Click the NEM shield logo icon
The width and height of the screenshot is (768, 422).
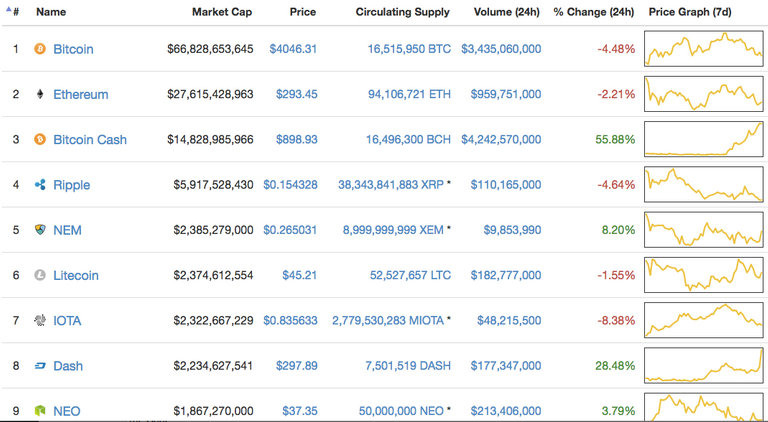[40, 230]
